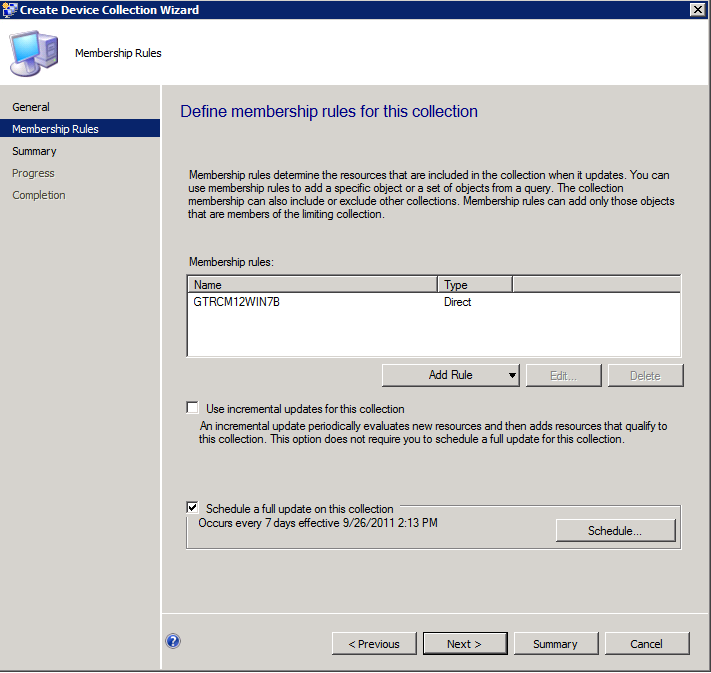
Task: Proceed with the Next button
Action: point(465,644)
